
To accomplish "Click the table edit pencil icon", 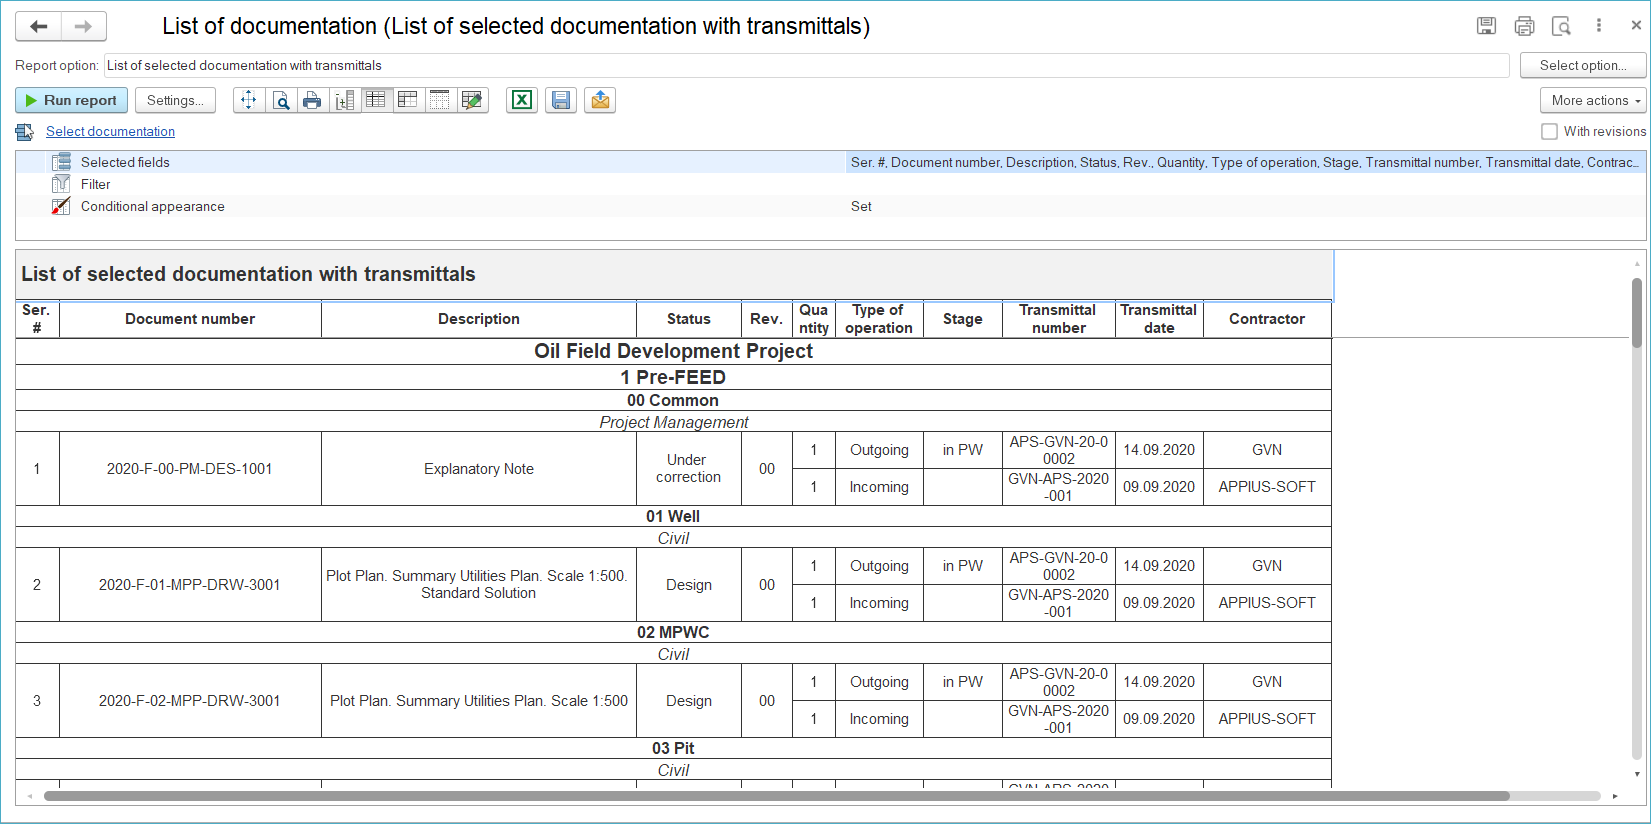I will (472, 100).
